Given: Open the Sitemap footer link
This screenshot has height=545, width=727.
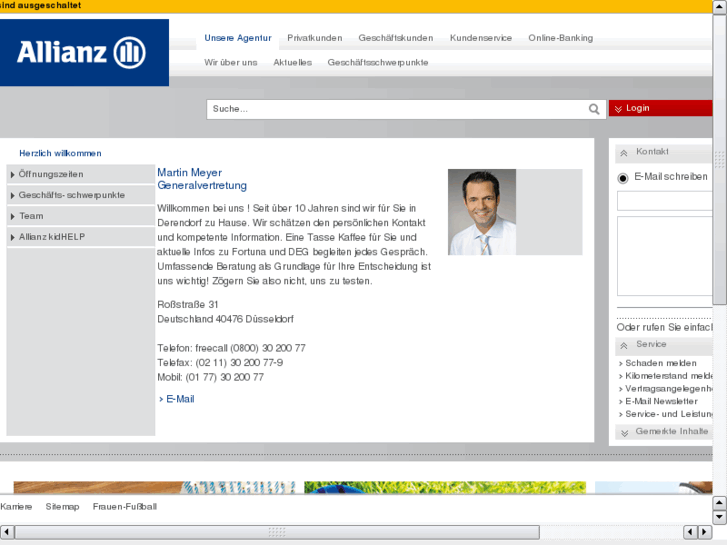Looking at the screenshot, I should (x=62, y=507).
